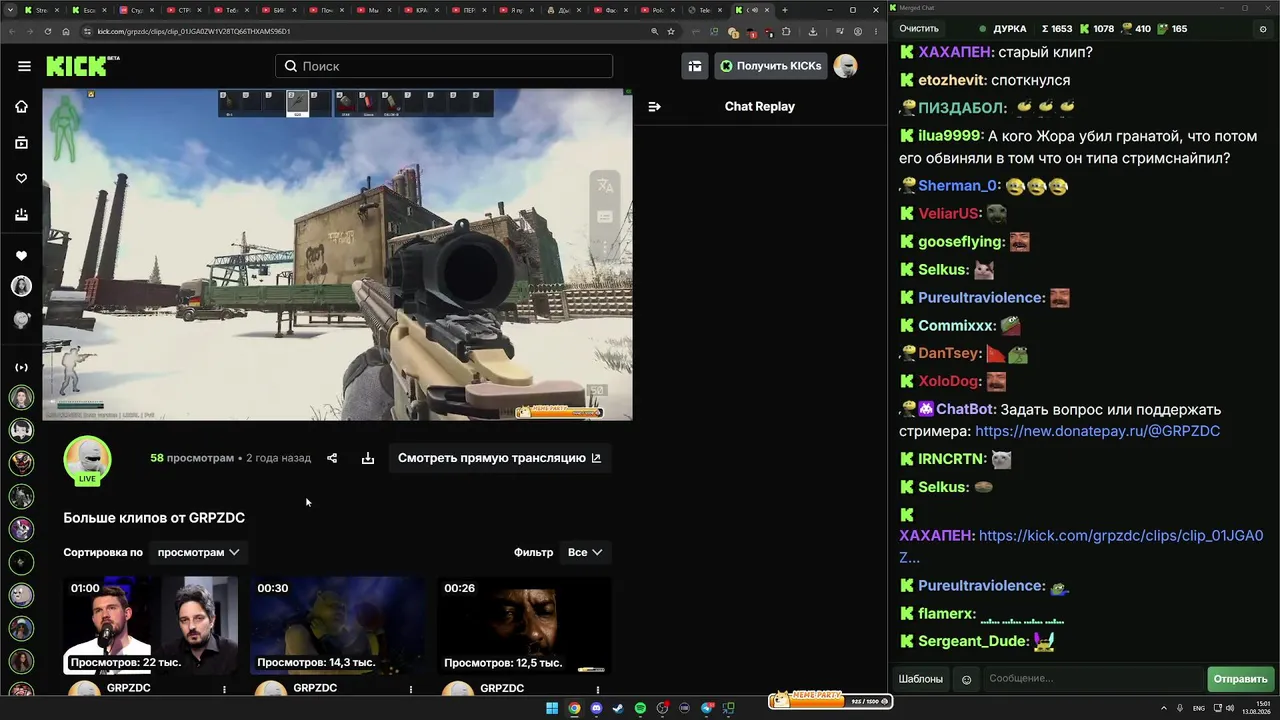Open Discord from the taskbar
Image resolution: width=1280 pixels, height=720 pixels.
pos(596,709)
